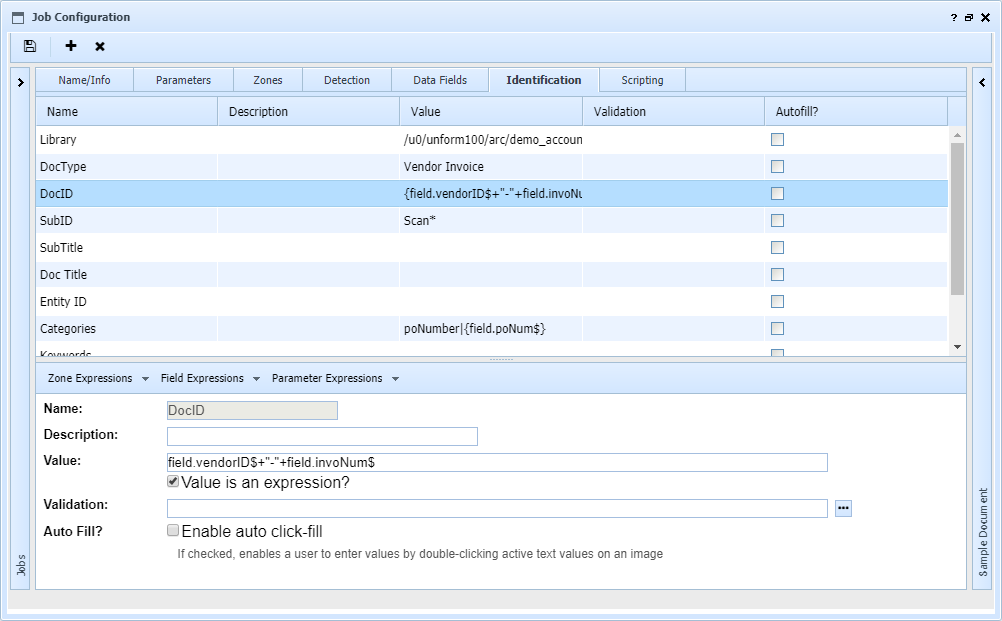Check the Autofill box for Library row
Image resolution: width=1002 pixels, height=621 pixels.
777,140
